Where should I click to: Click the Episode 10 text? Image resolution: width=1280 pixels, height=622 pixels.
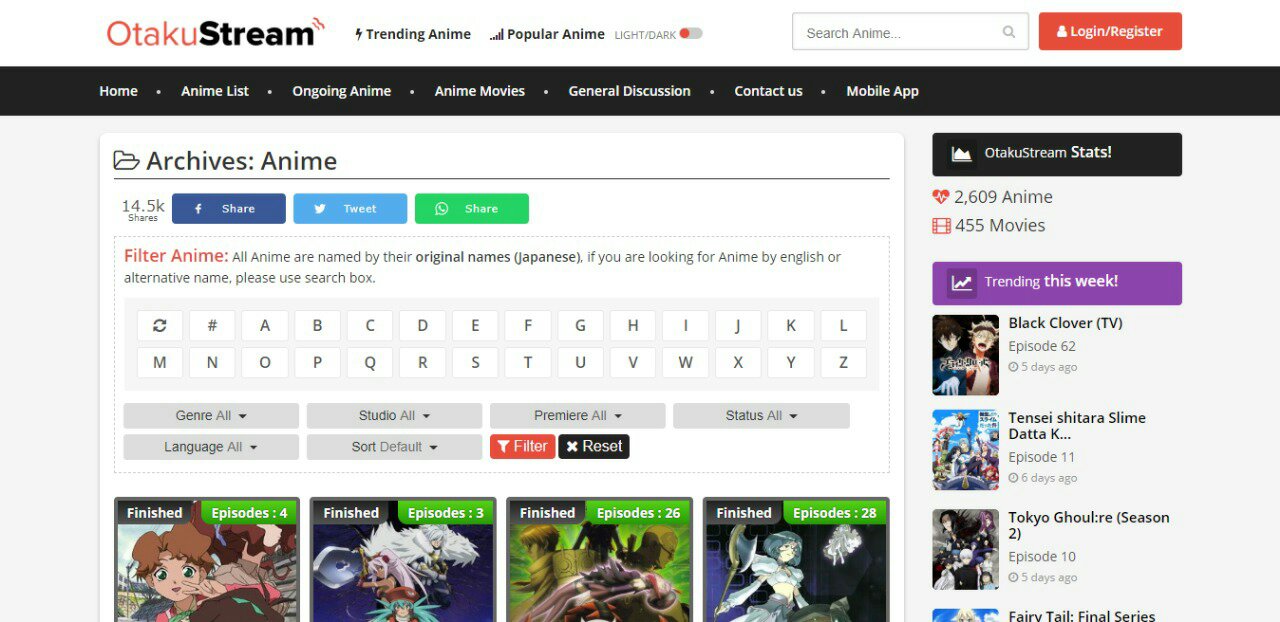point(1042,557)
